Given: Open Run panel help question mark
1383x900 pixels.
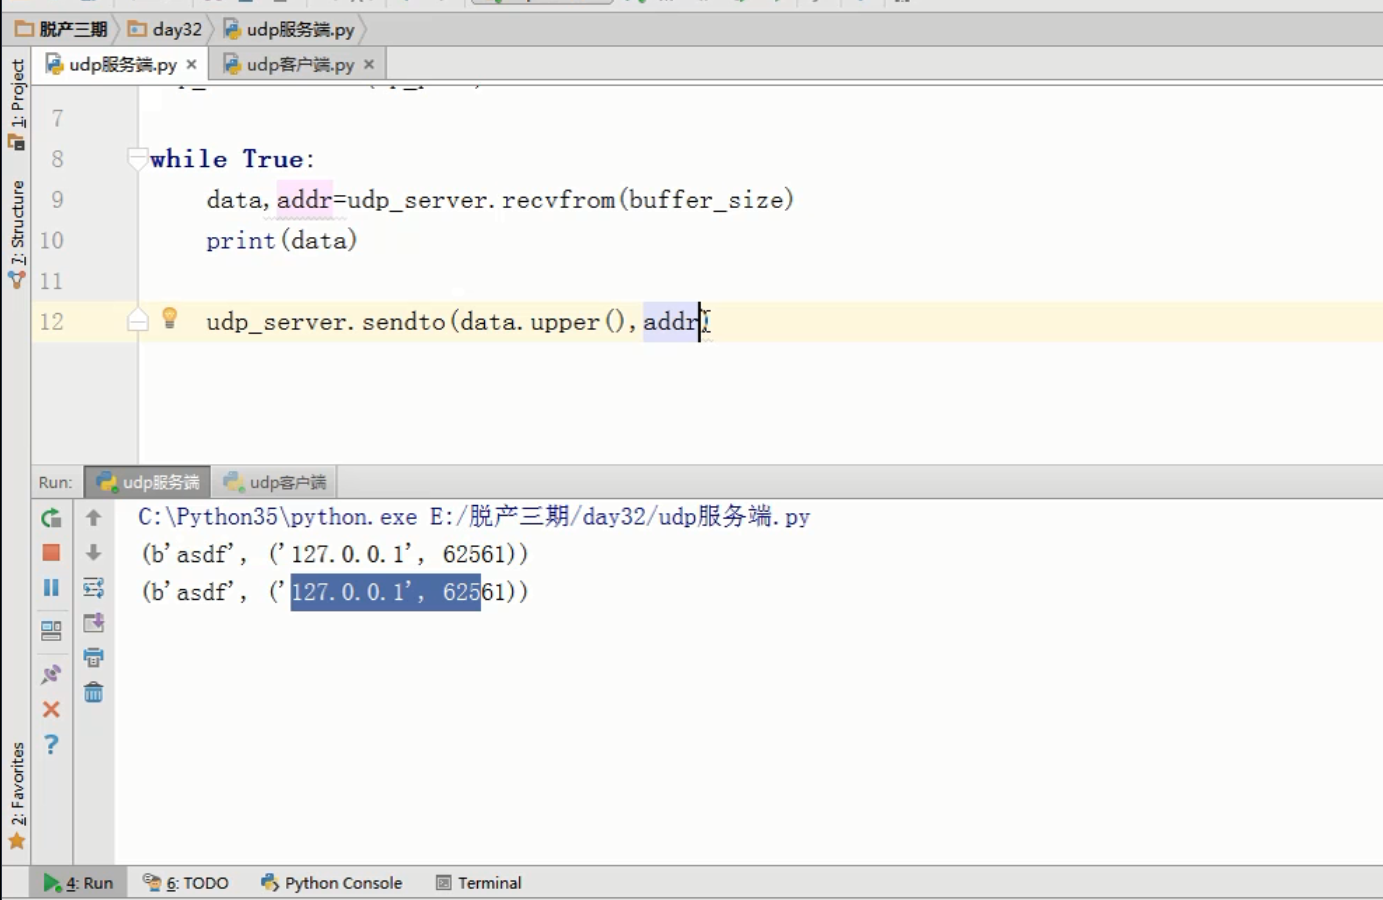Looking at the screenshot, I should click(51, 745).
